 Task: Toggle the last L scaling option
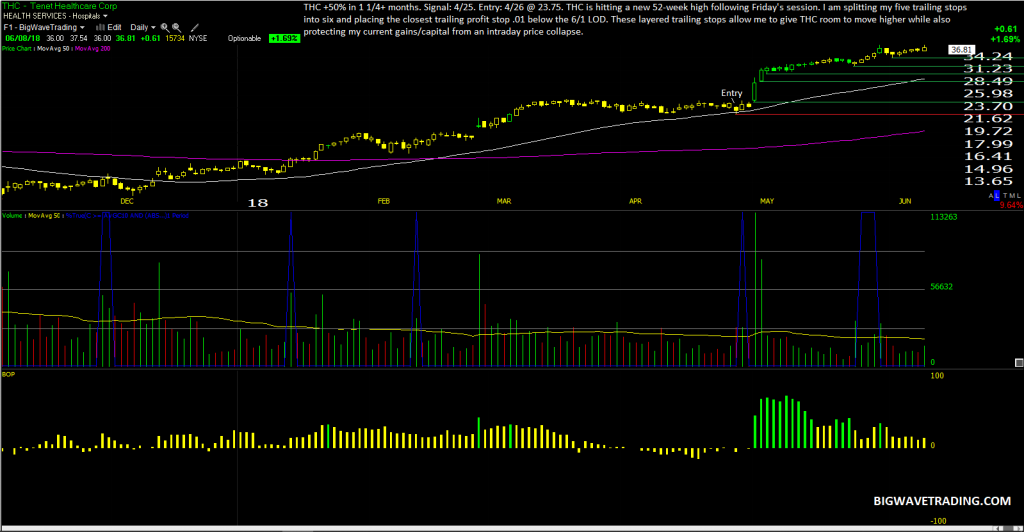coord(1019,196)
